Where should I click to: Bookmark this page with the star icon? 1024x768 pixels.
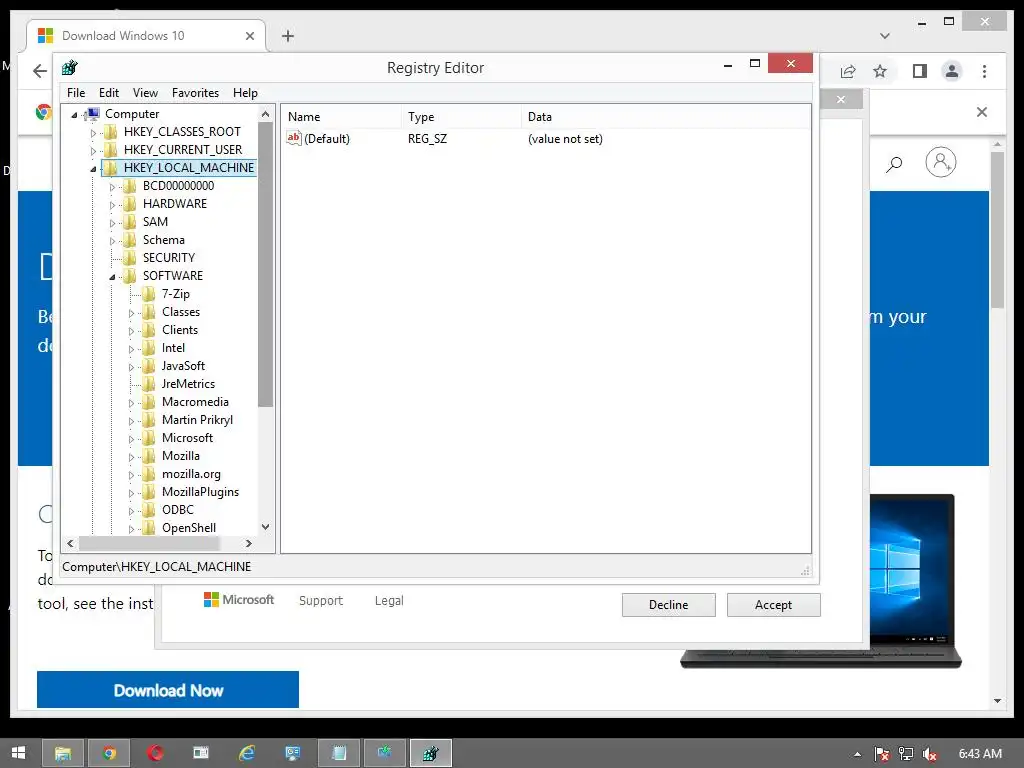880,71
